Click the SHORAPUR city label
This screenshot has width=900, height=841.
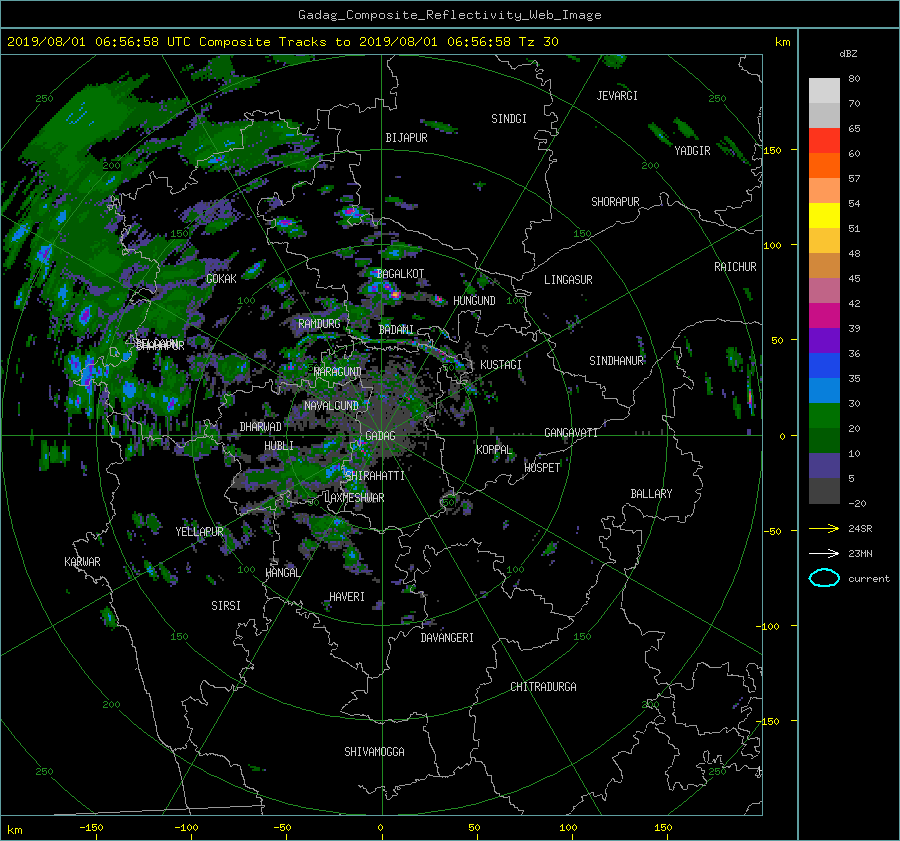click(x=615, y=202)
